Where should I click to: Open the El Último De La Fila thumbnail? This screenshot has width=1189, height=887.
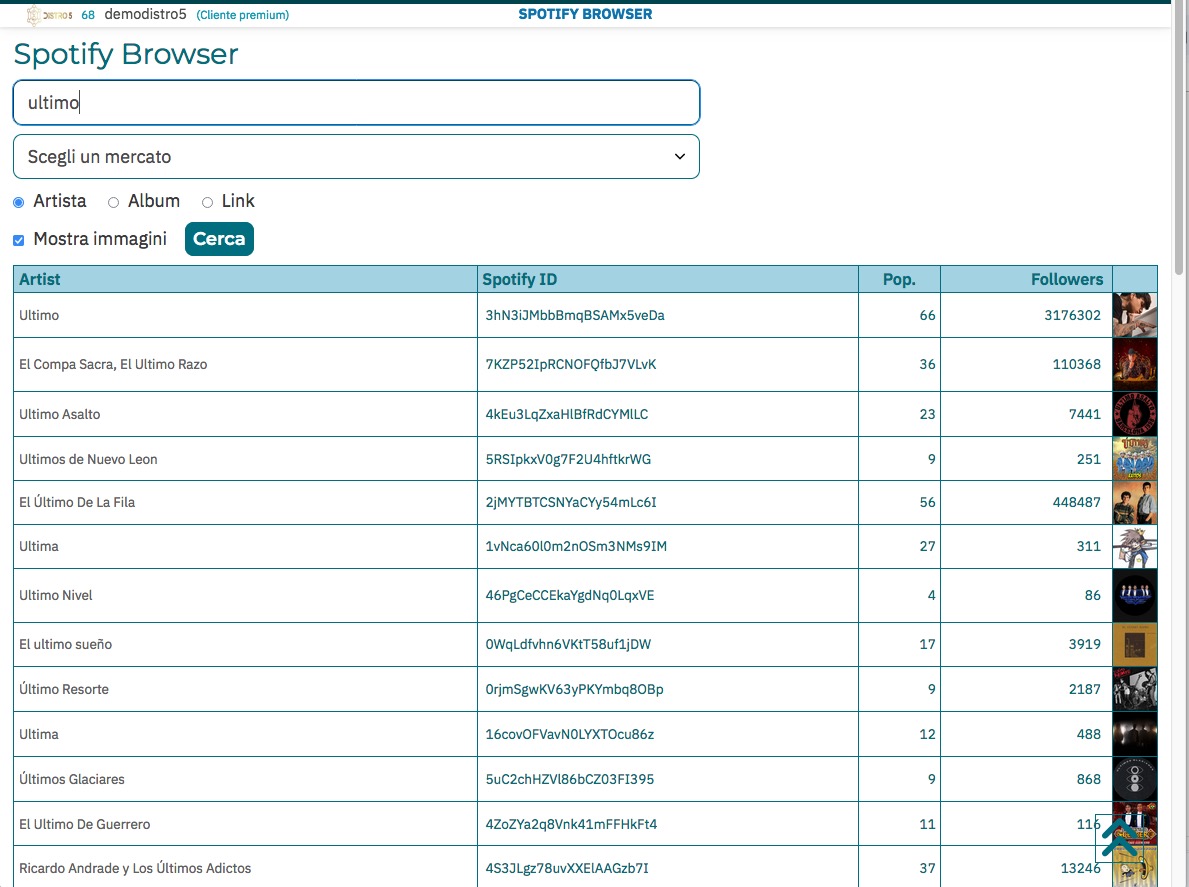click(1134, 503)
